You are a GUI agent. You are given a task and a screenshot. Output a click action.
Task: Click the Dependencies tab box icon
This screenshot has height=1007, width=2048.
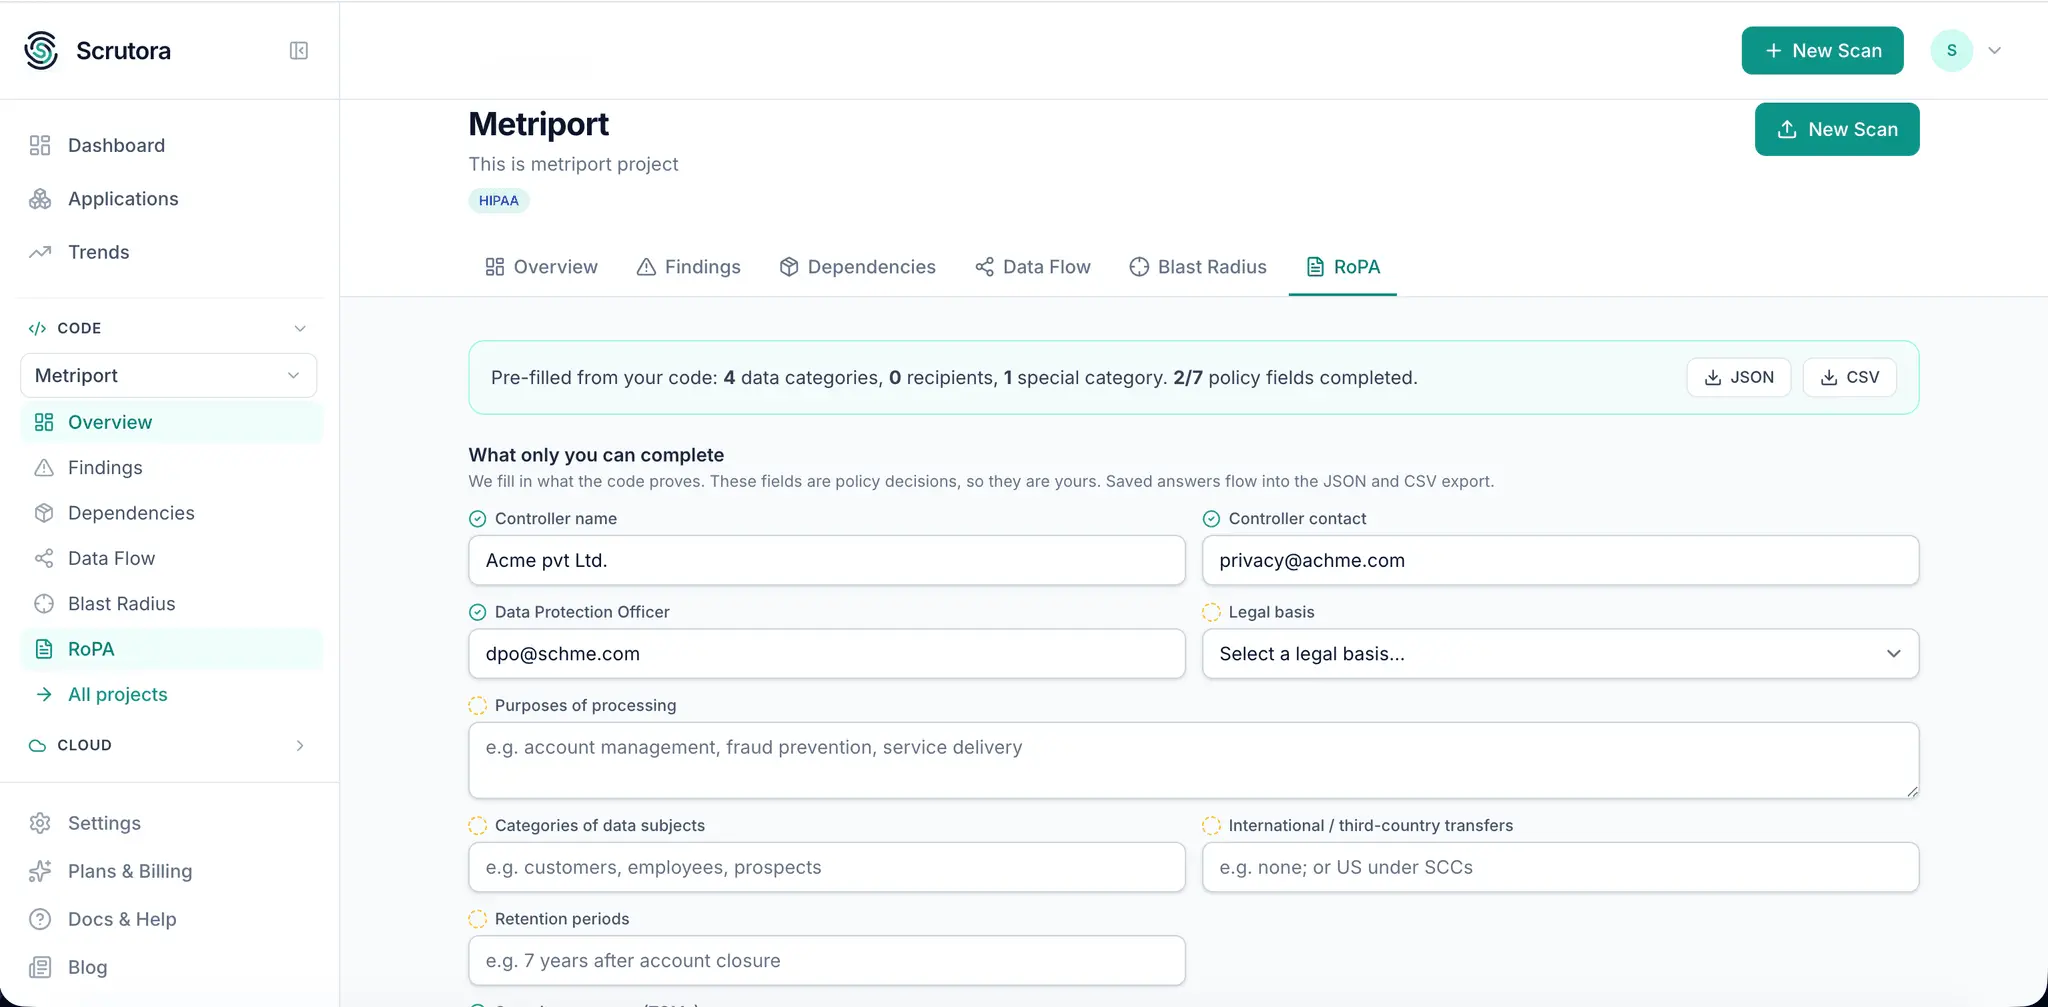tap(789, 267)
